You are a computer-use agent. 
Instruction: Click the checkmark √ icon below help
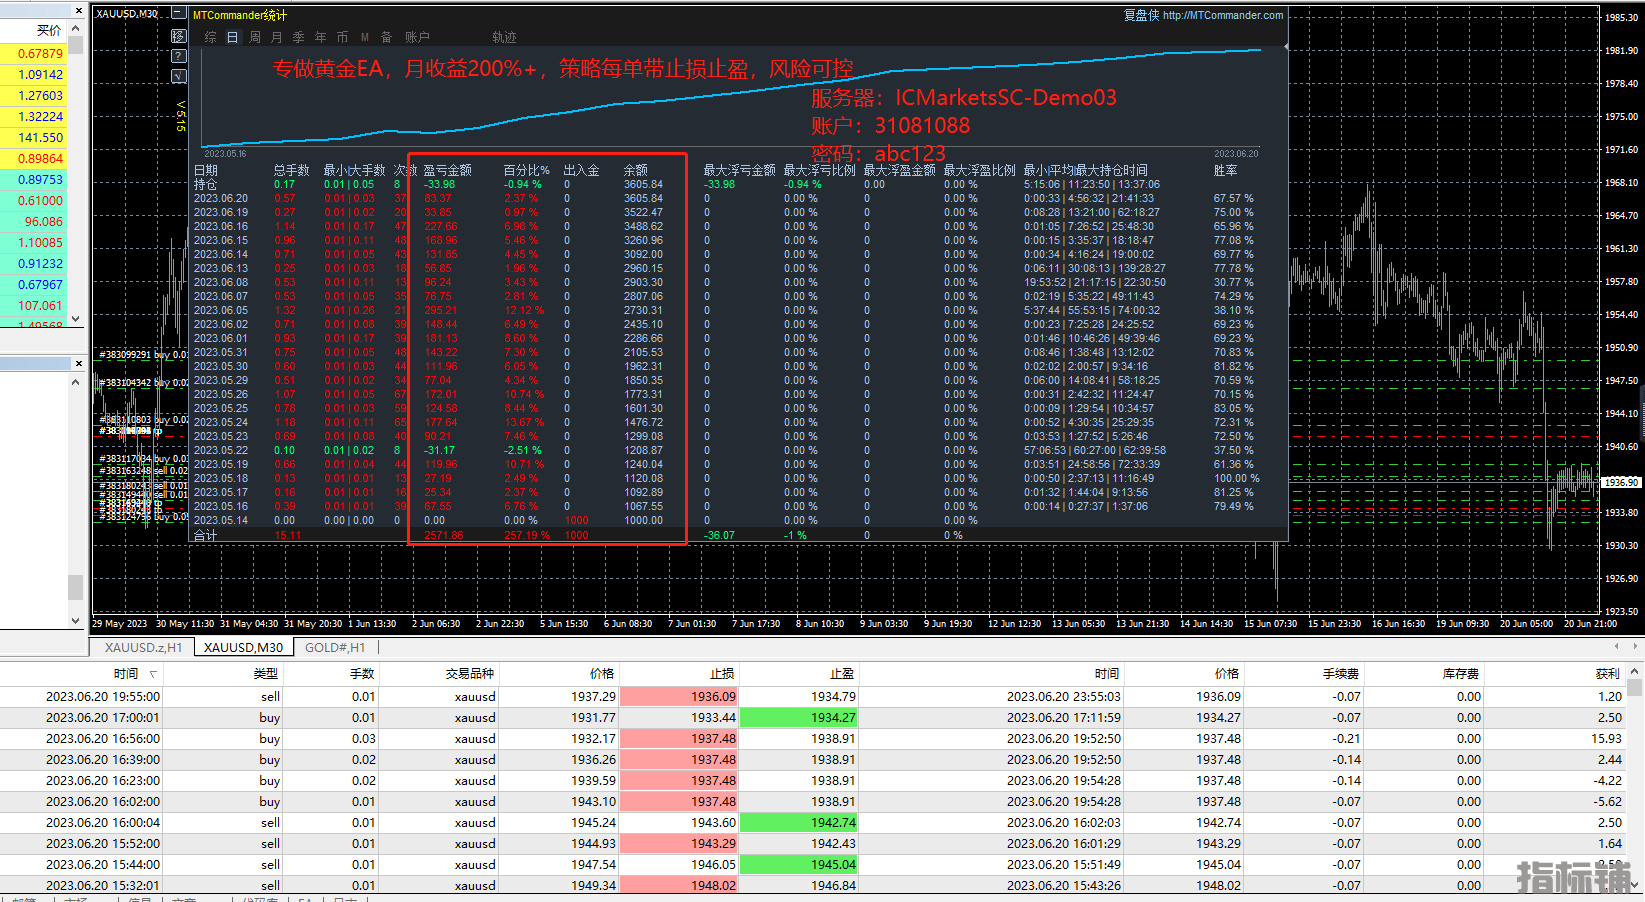[x=179, y=76]
